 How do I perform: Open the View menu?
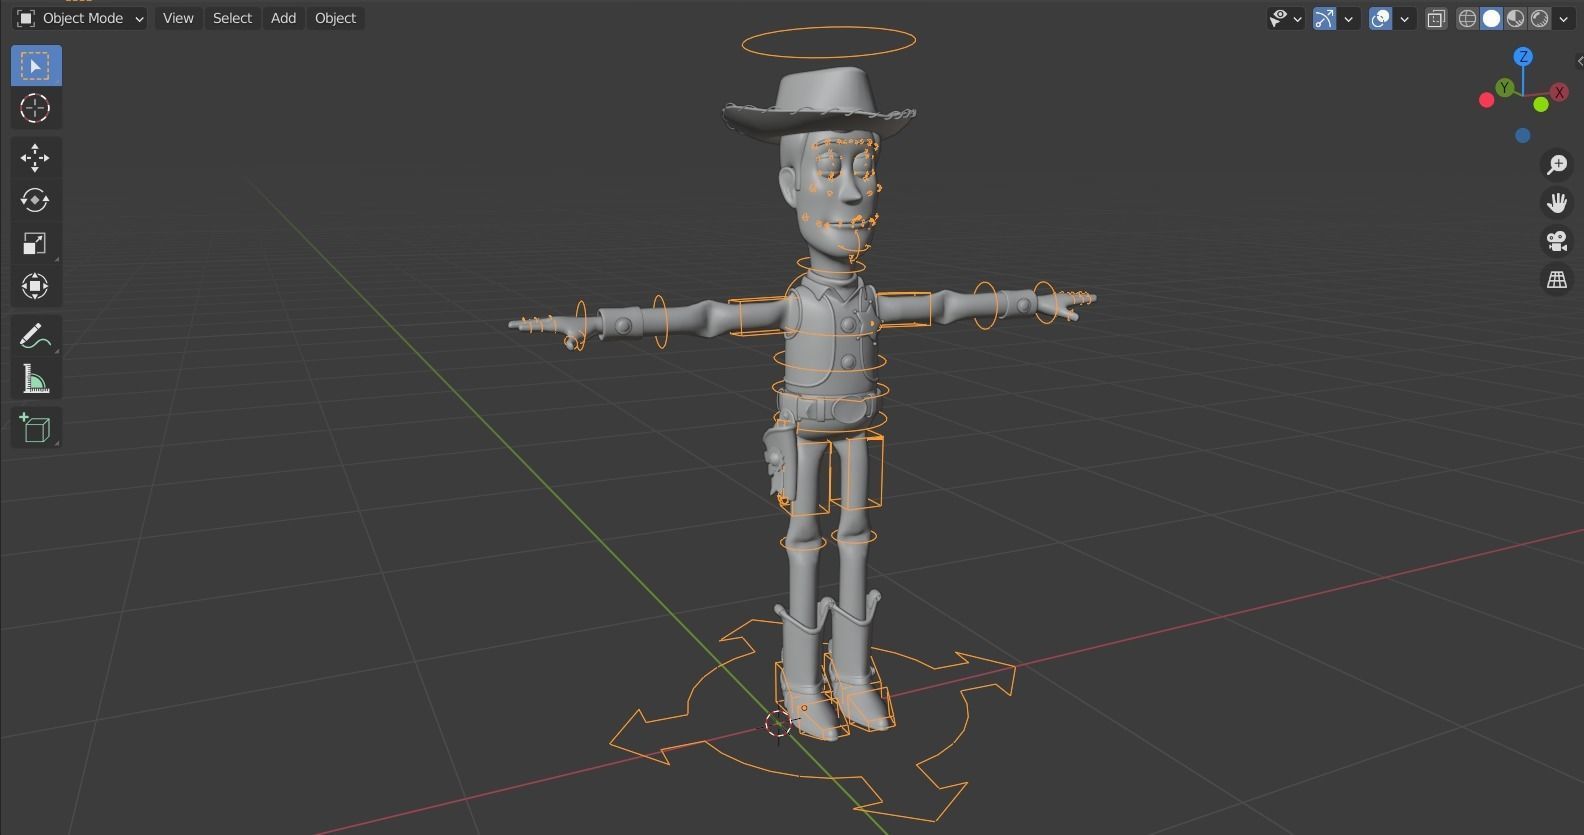click(178, 18)
